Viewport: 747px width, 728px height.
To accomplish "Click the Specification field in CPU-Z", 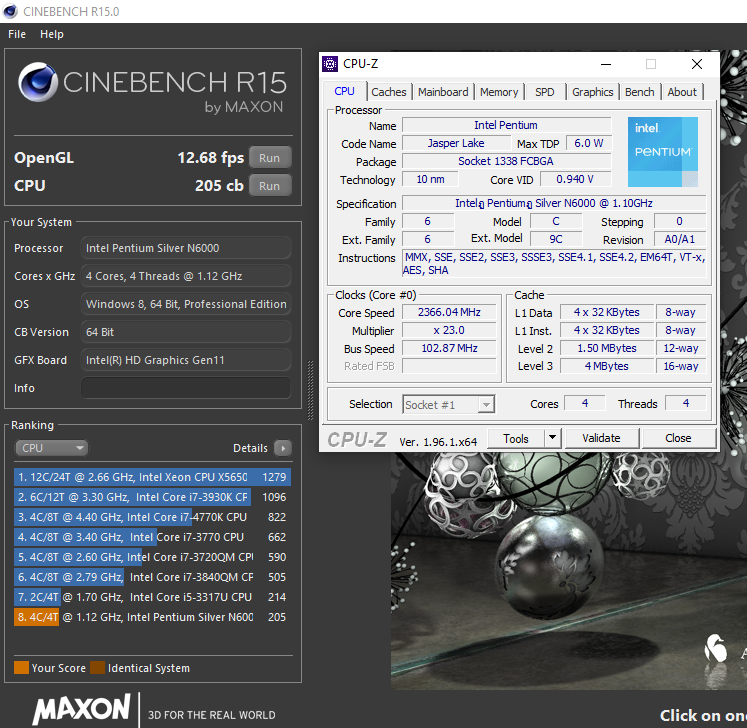I will (554, 203).
